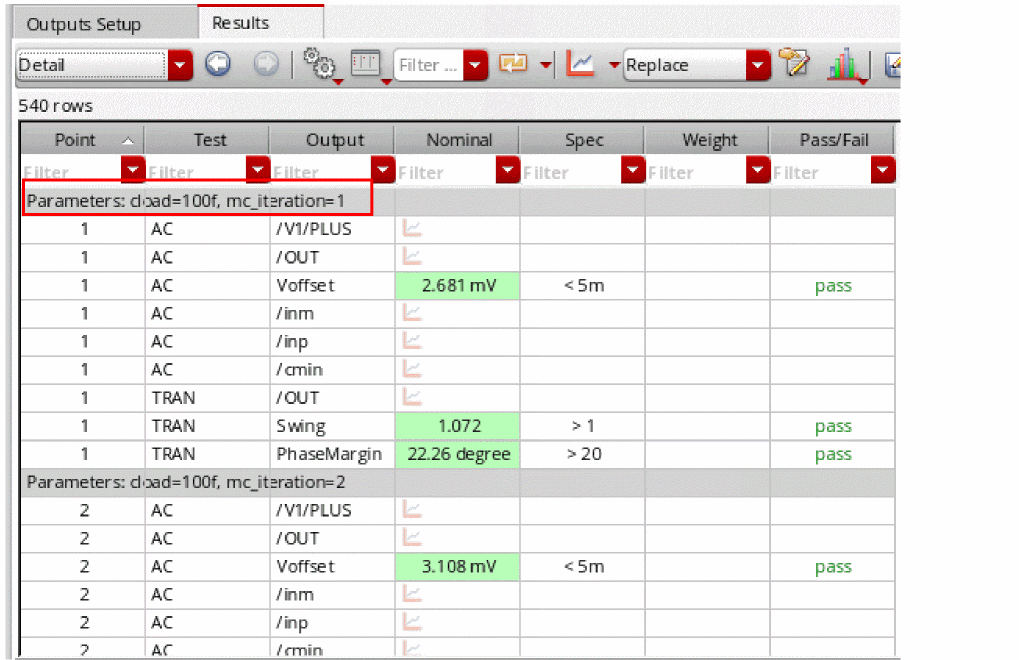
Task: Click the Spec column header
Action: pyautogui.click(x=583, y=140)
